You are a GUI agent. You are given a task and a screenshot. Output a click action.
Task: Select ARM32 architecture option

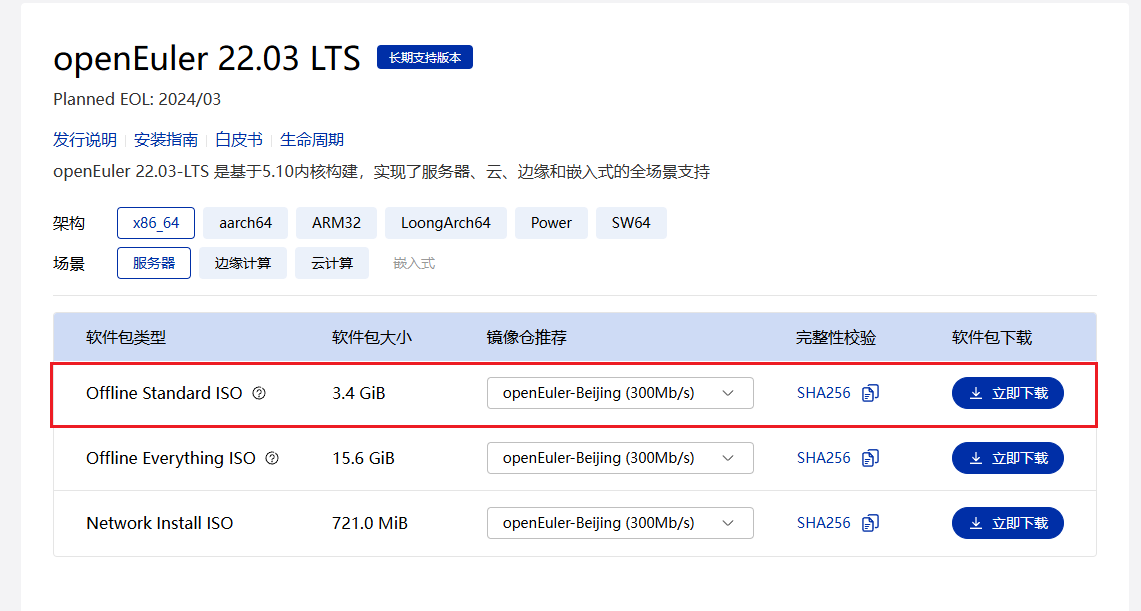coord(336,223)
